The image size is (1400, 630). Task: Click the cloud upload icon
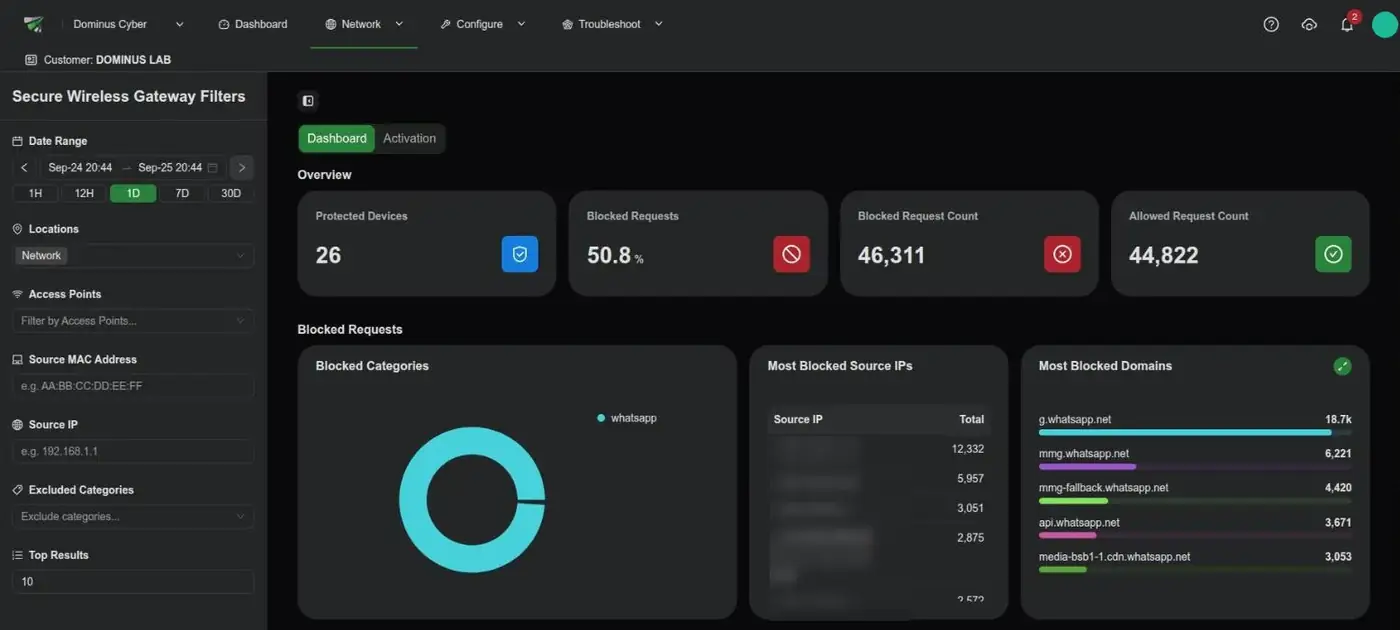tap(1309, 24)
